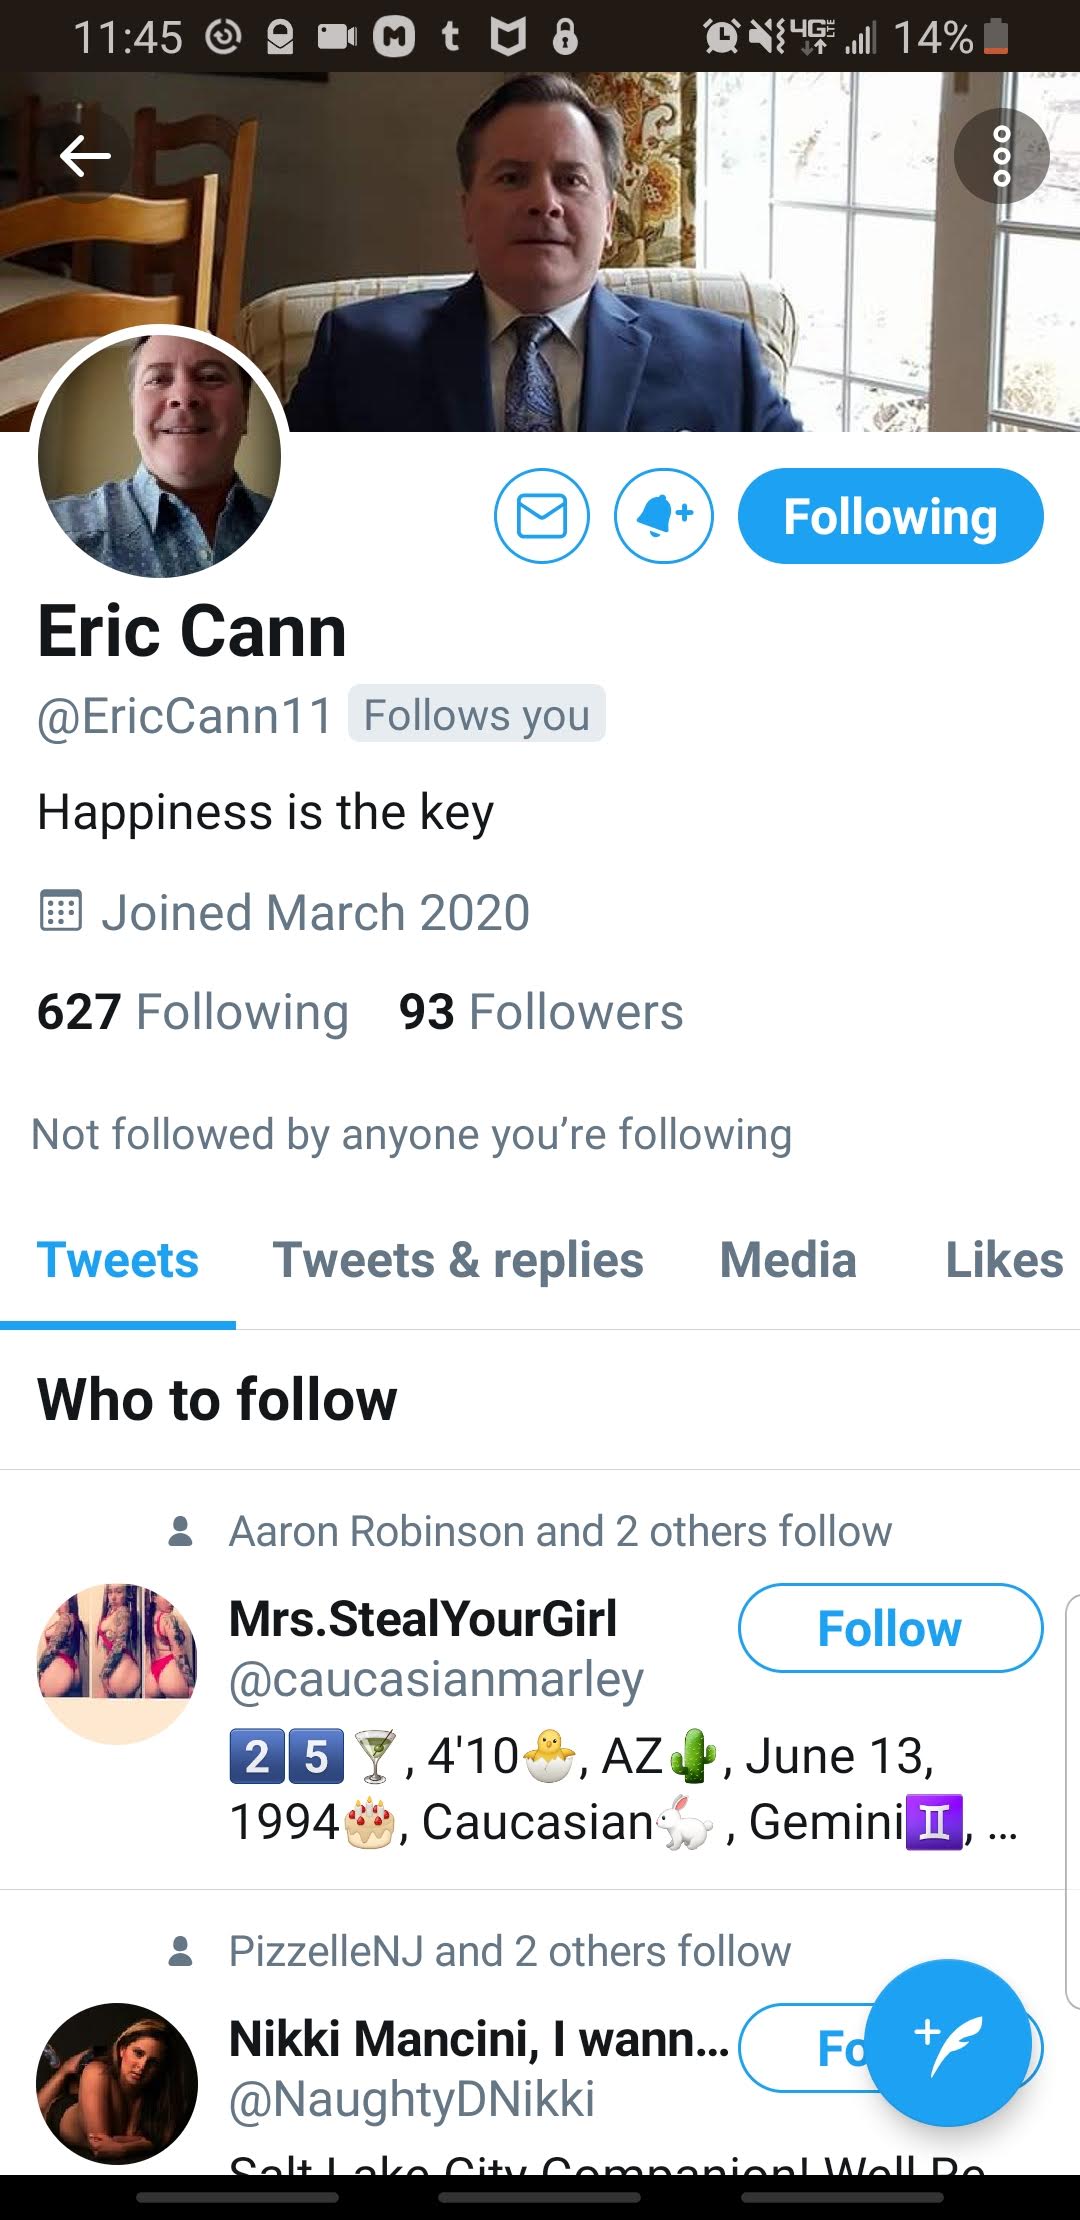Tap Nikki Mancini profile avatar
Screen dimensions: 1080x2220
[x=117, y=2084]
